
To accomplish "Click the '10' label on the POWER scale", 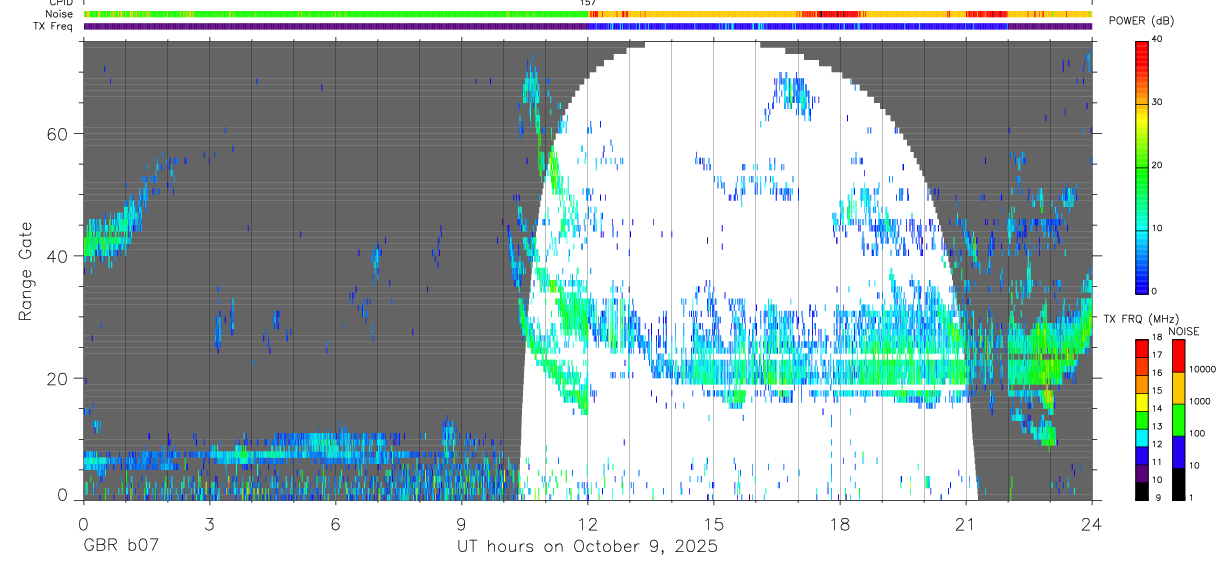I will 1157,228.
